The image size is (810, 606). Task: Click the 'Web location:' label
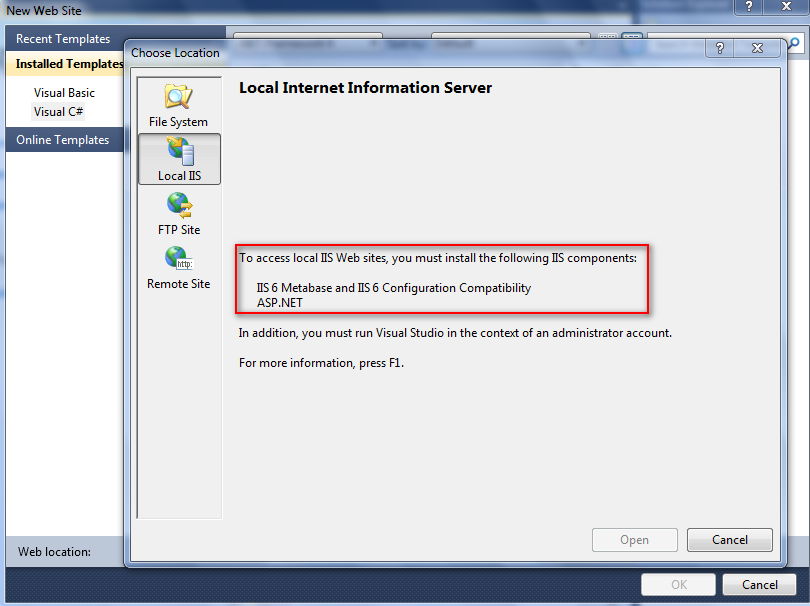click(x=54, y=552)
